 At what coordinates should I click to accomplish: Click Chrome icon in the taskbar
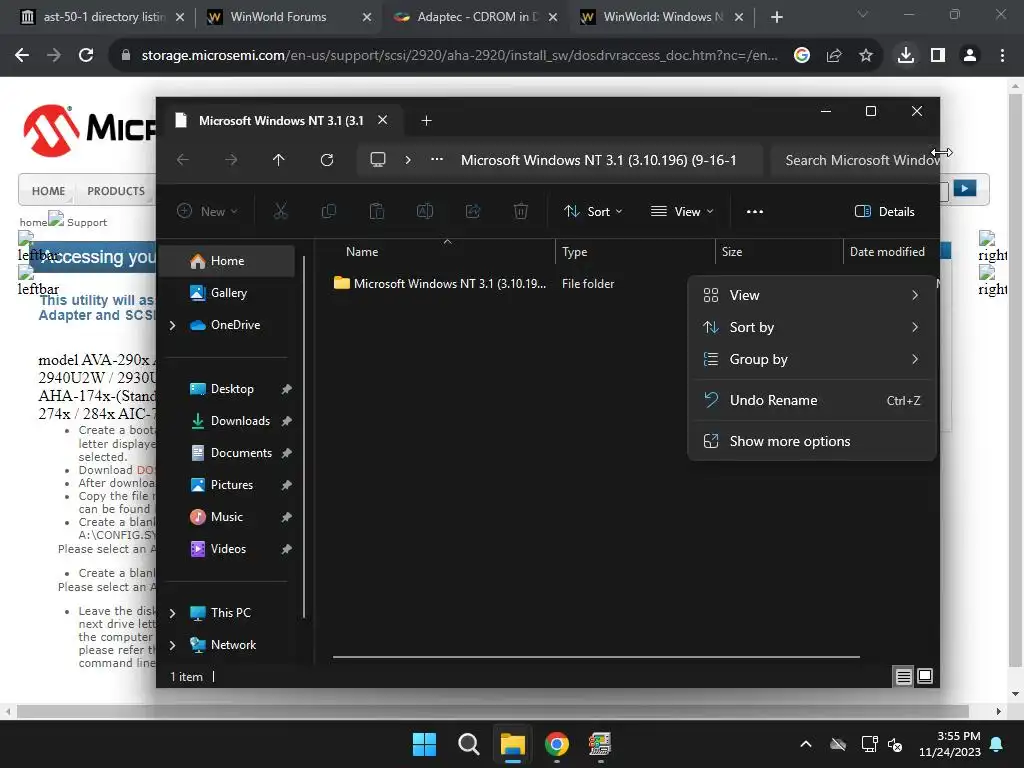coord(556,744)
